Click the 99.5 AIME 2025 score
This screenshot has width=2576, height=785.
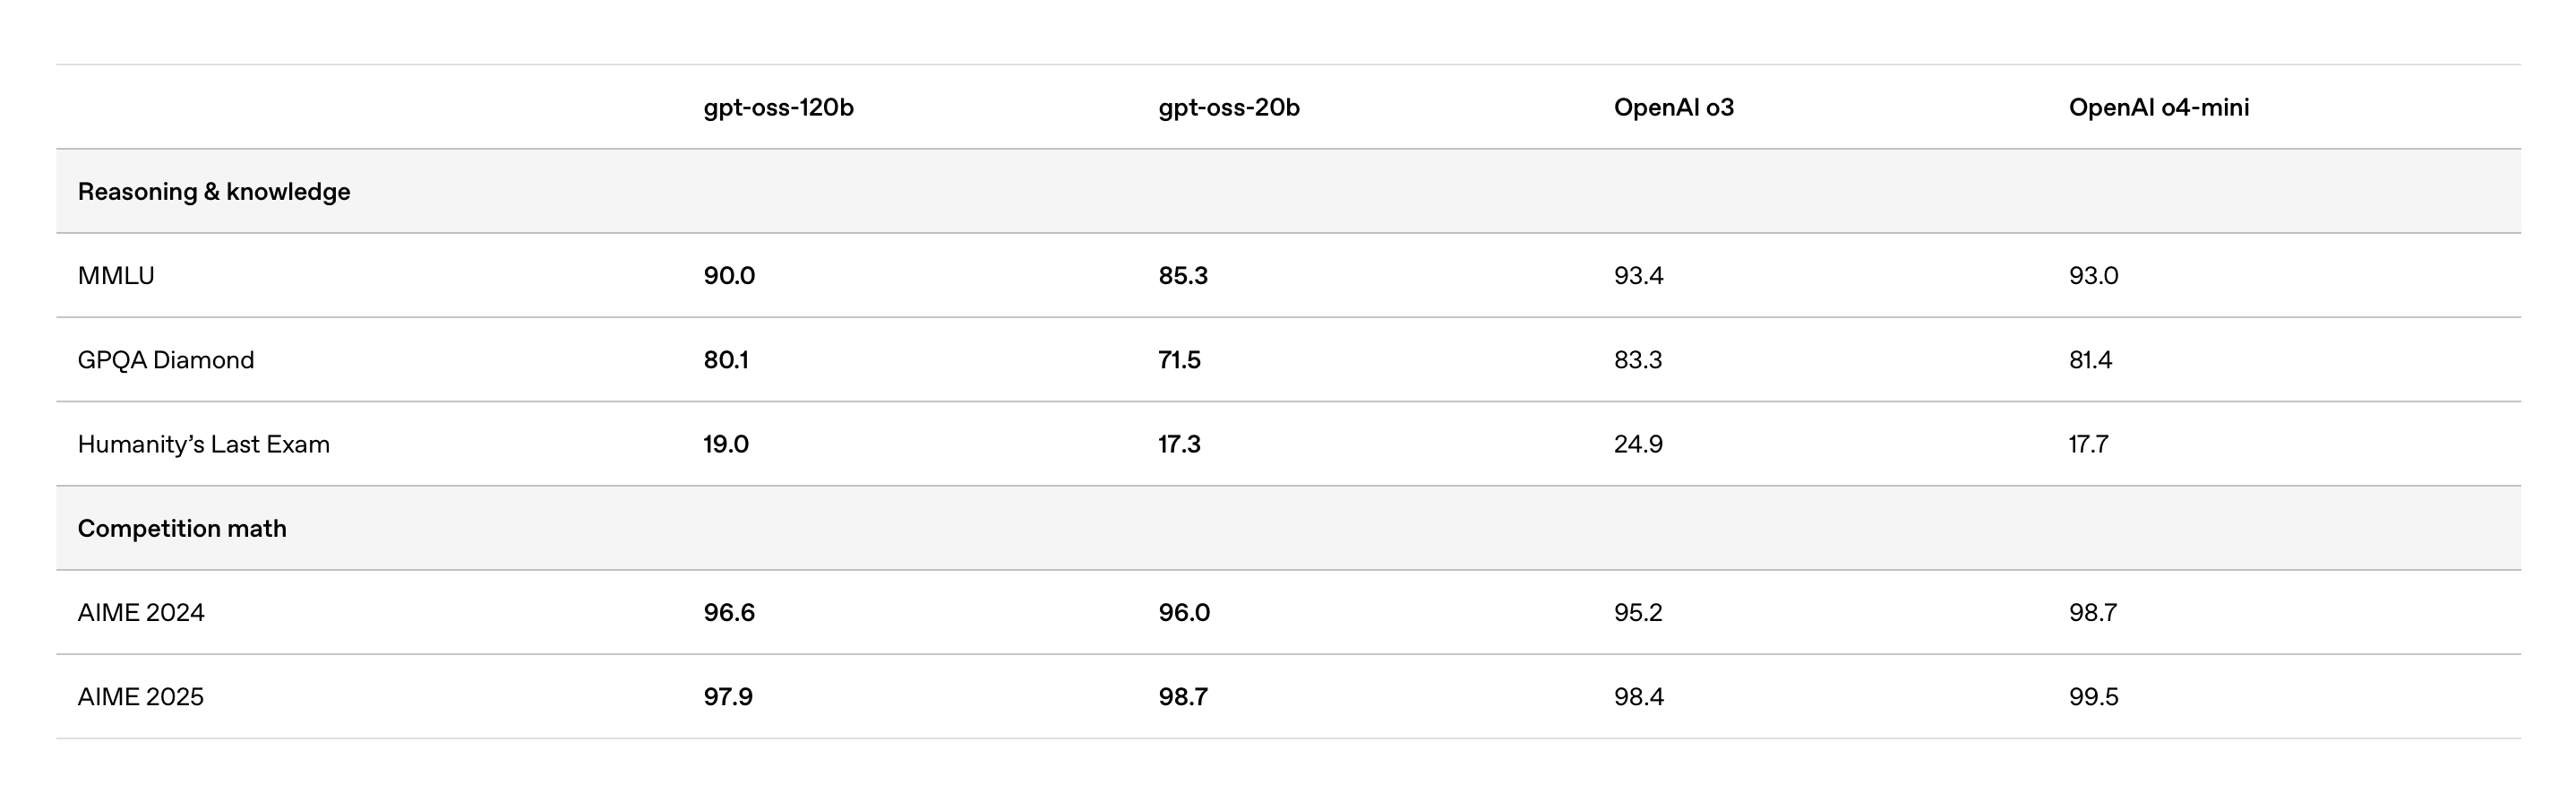pyautogui.click(x=2093, y=697)
